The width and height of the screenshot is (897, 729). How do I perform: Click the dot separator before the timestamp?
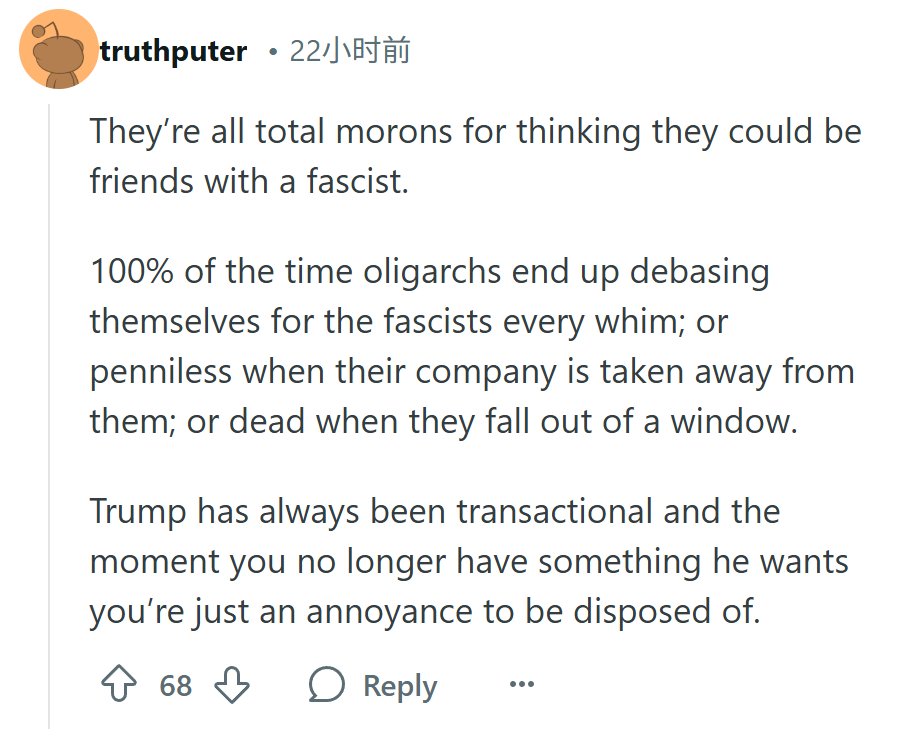(x=273, y=53)
